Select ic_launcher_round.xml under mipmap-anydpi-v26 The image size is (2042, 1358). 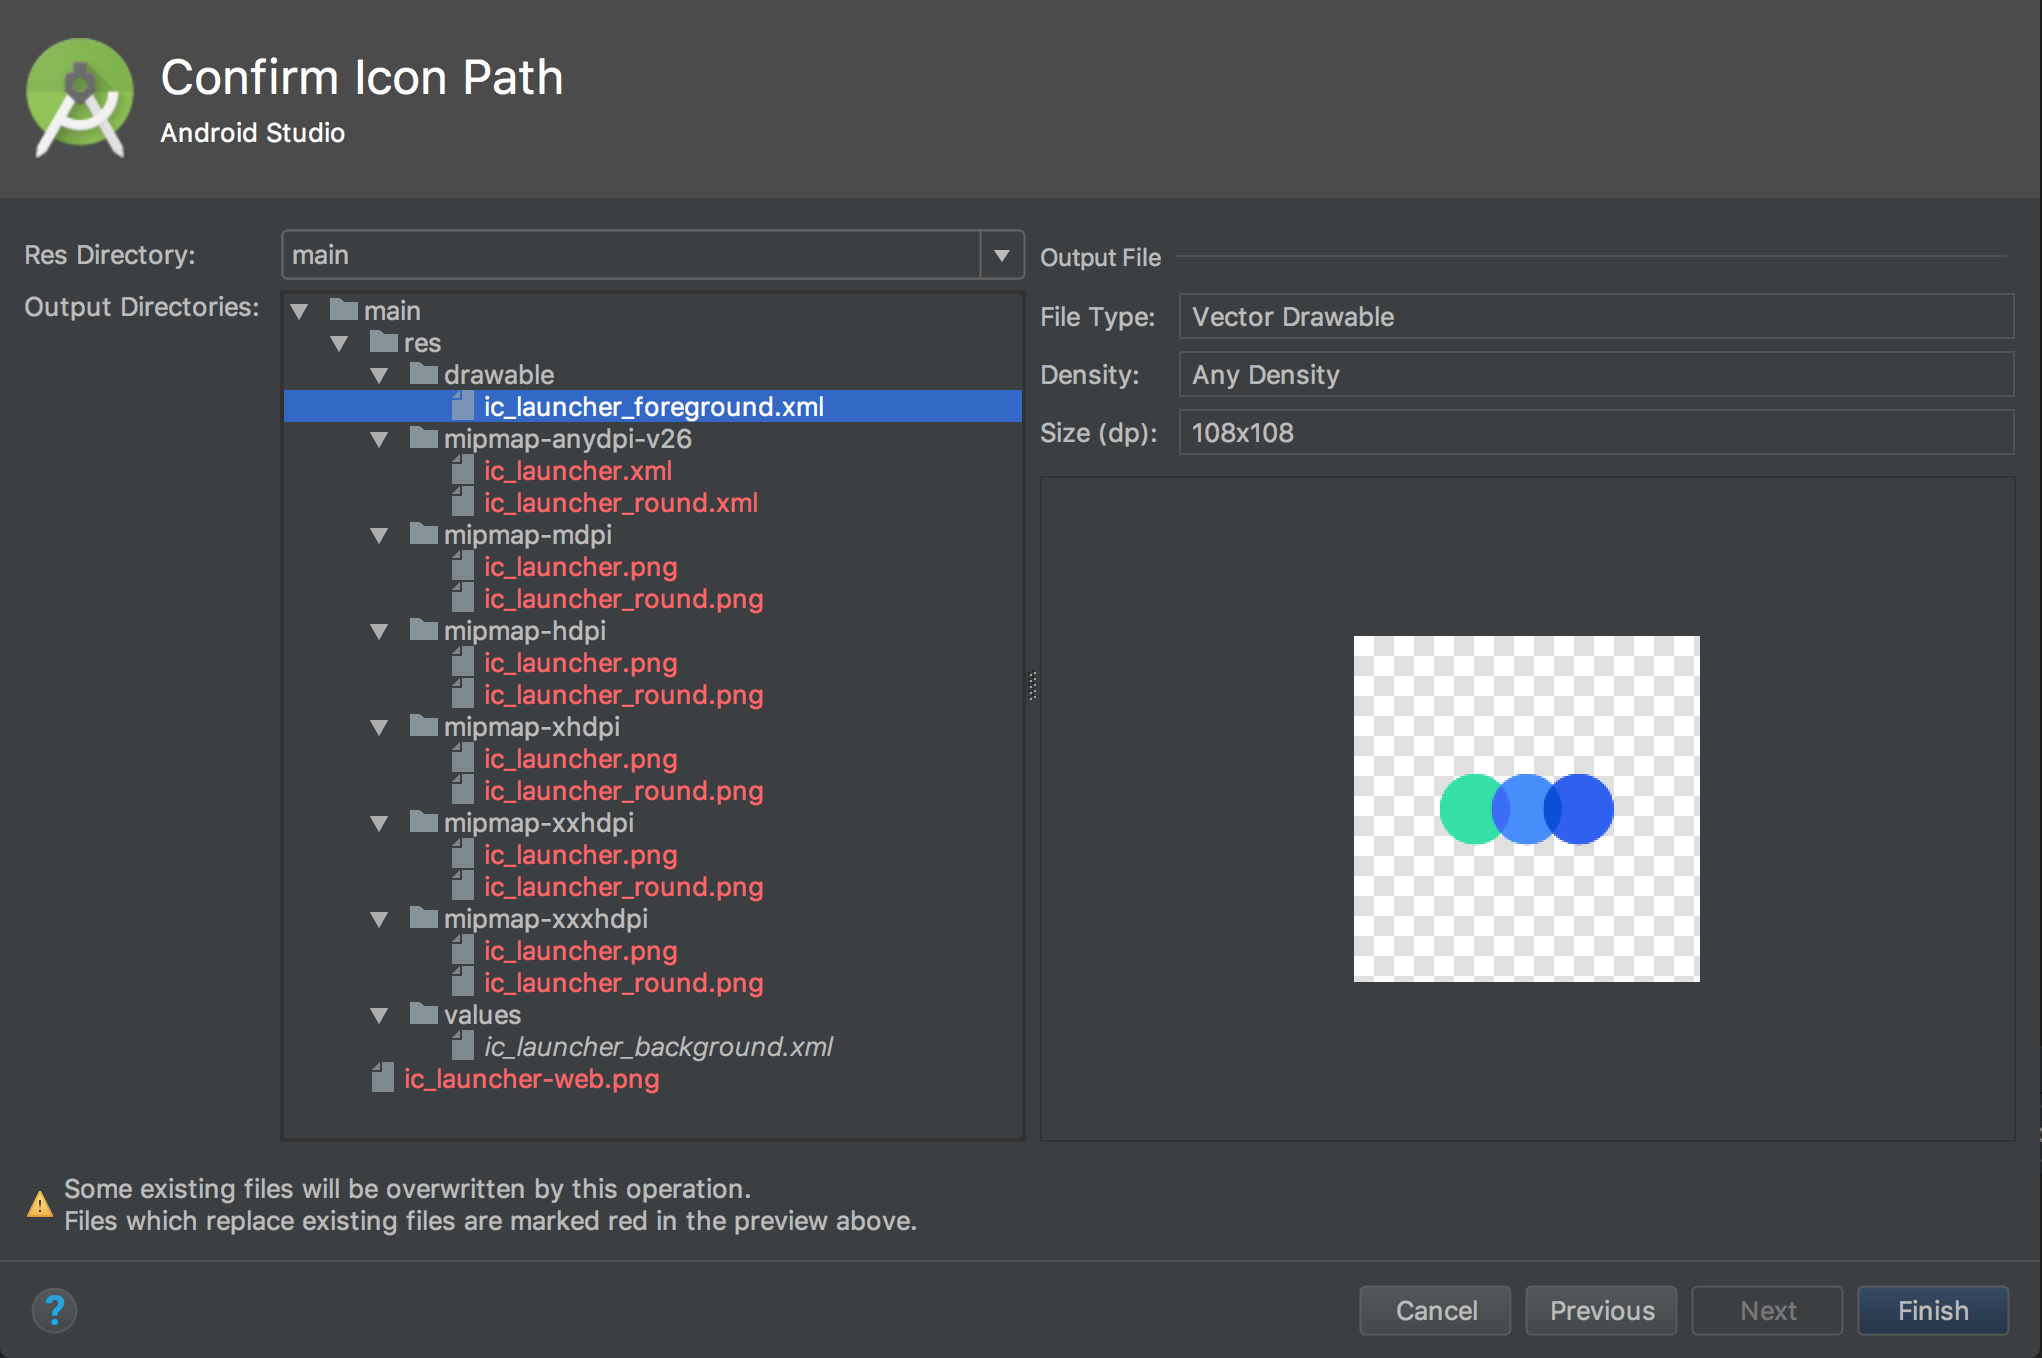click(x=621, y=502)
